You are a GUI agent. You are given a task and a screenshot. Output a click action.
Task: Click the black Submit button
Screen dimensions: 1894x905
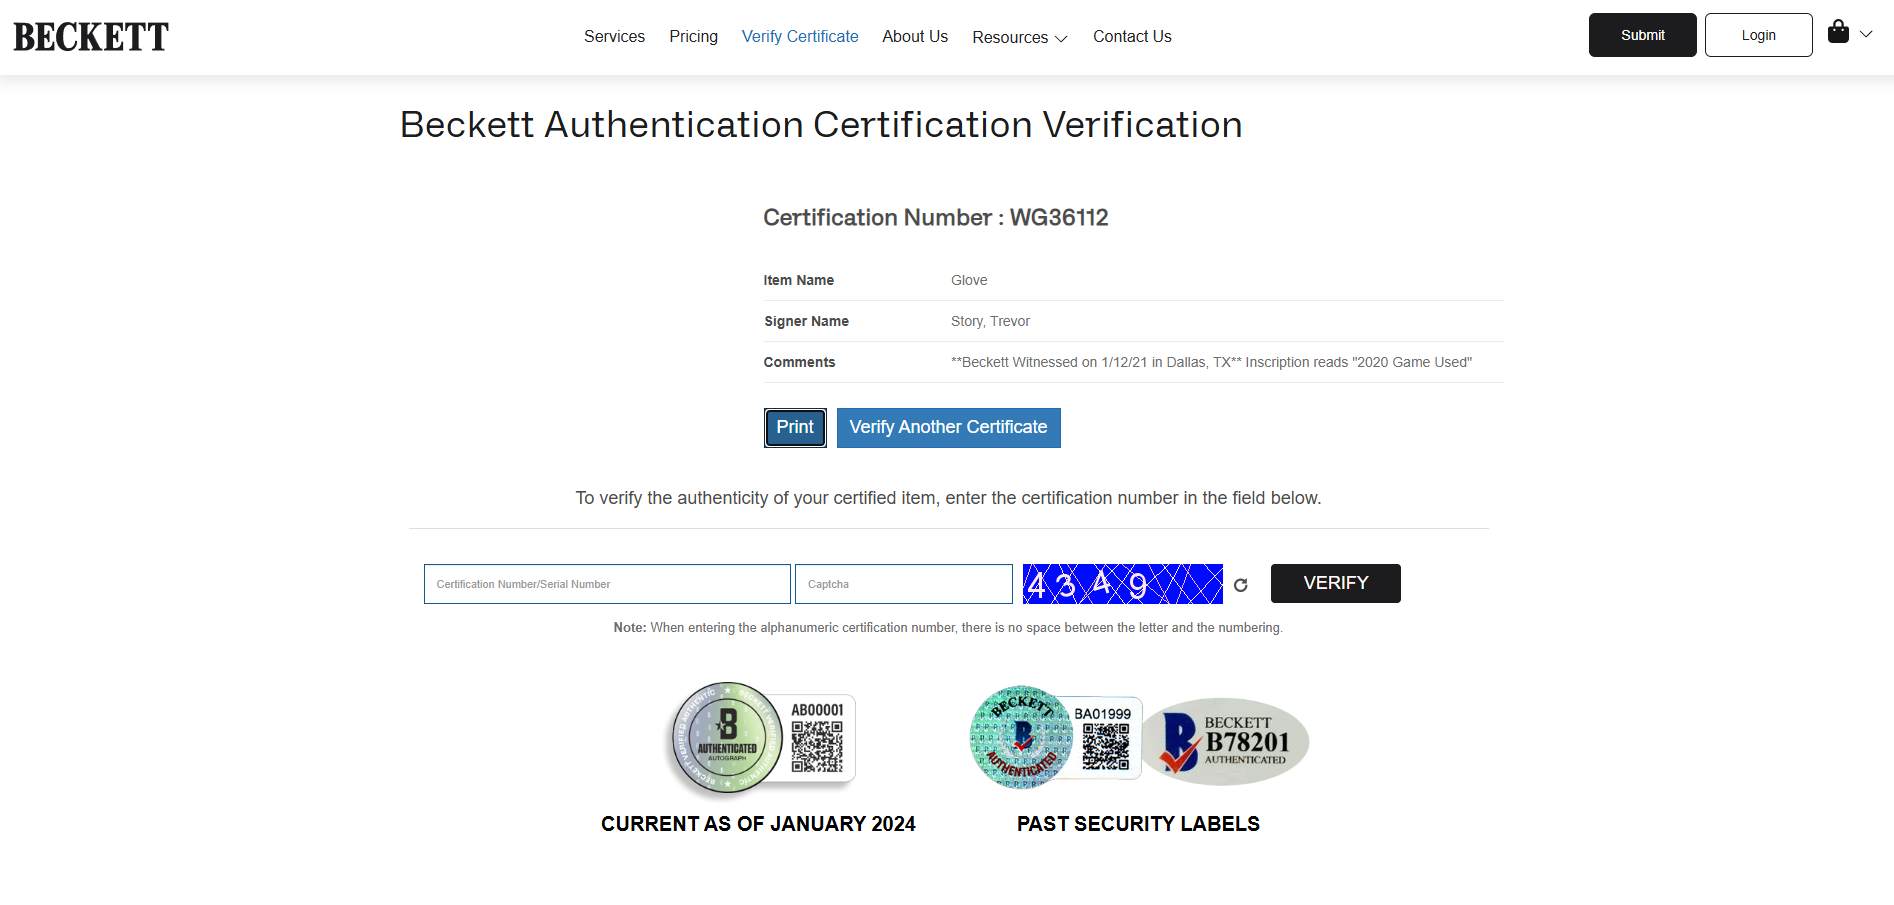[1642, 35]
